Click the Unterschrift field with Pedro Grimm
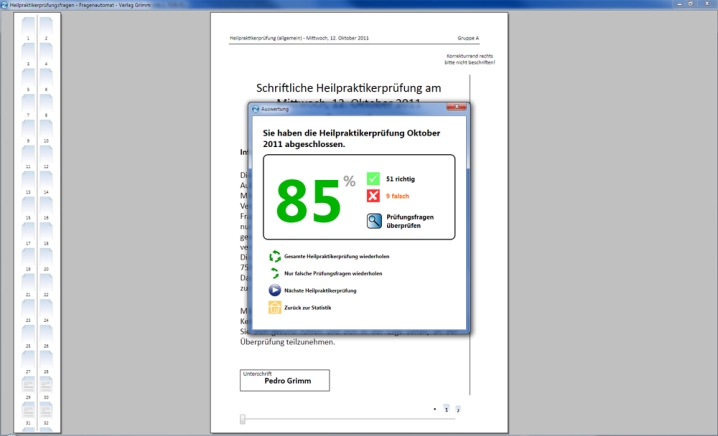 click(285, 380)
